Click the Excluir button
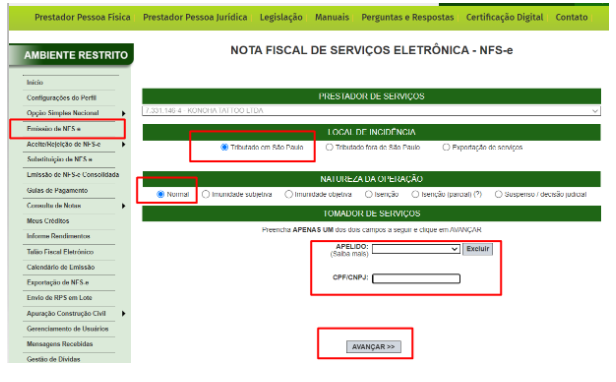The height and width of the screenshot is (382, 616). 477,249
